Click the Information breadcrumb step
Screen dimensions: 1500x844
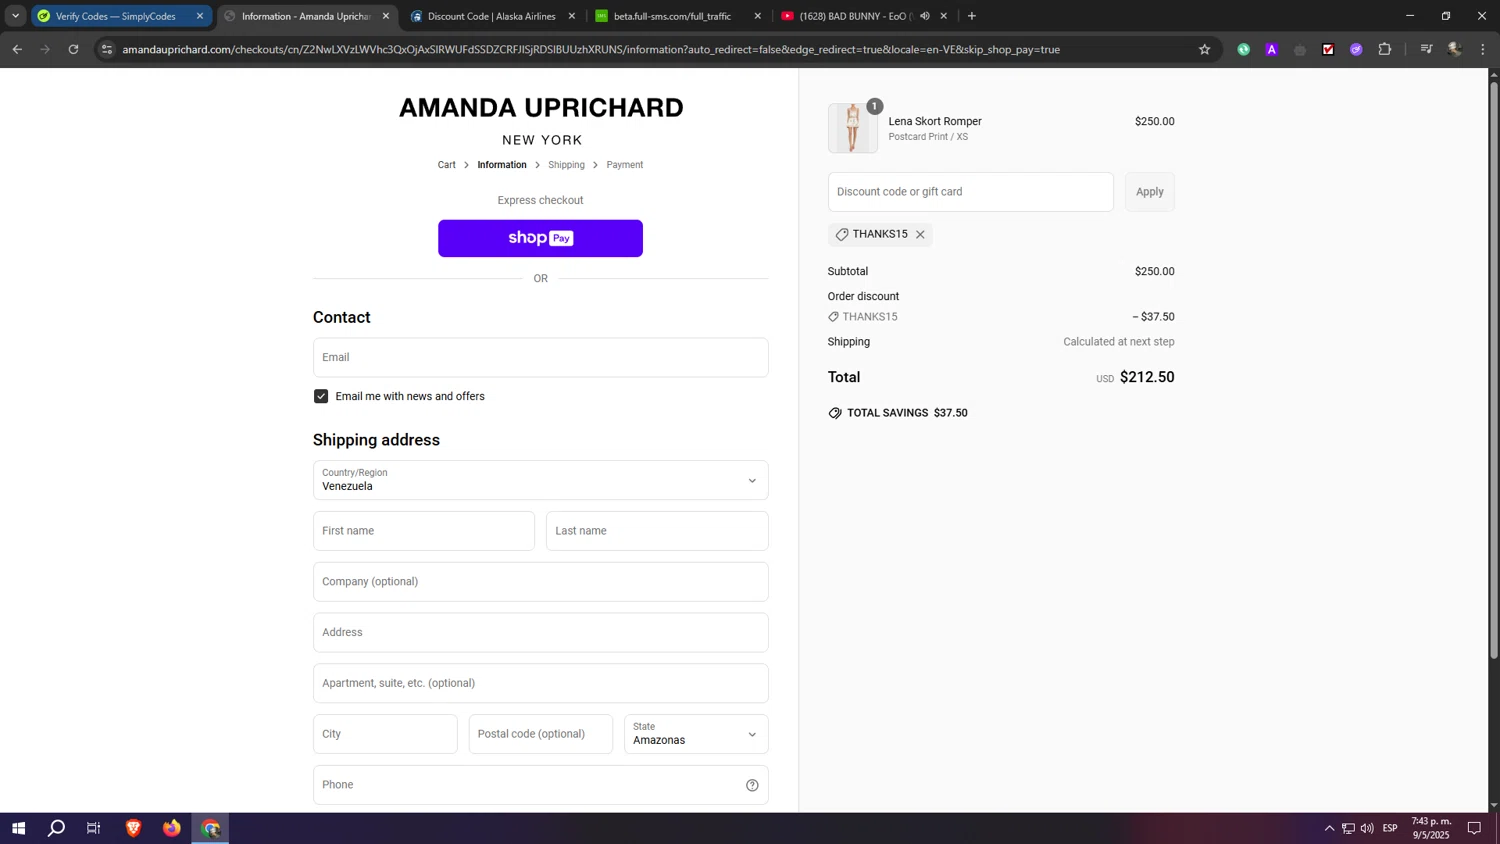(x=502, y=165)
